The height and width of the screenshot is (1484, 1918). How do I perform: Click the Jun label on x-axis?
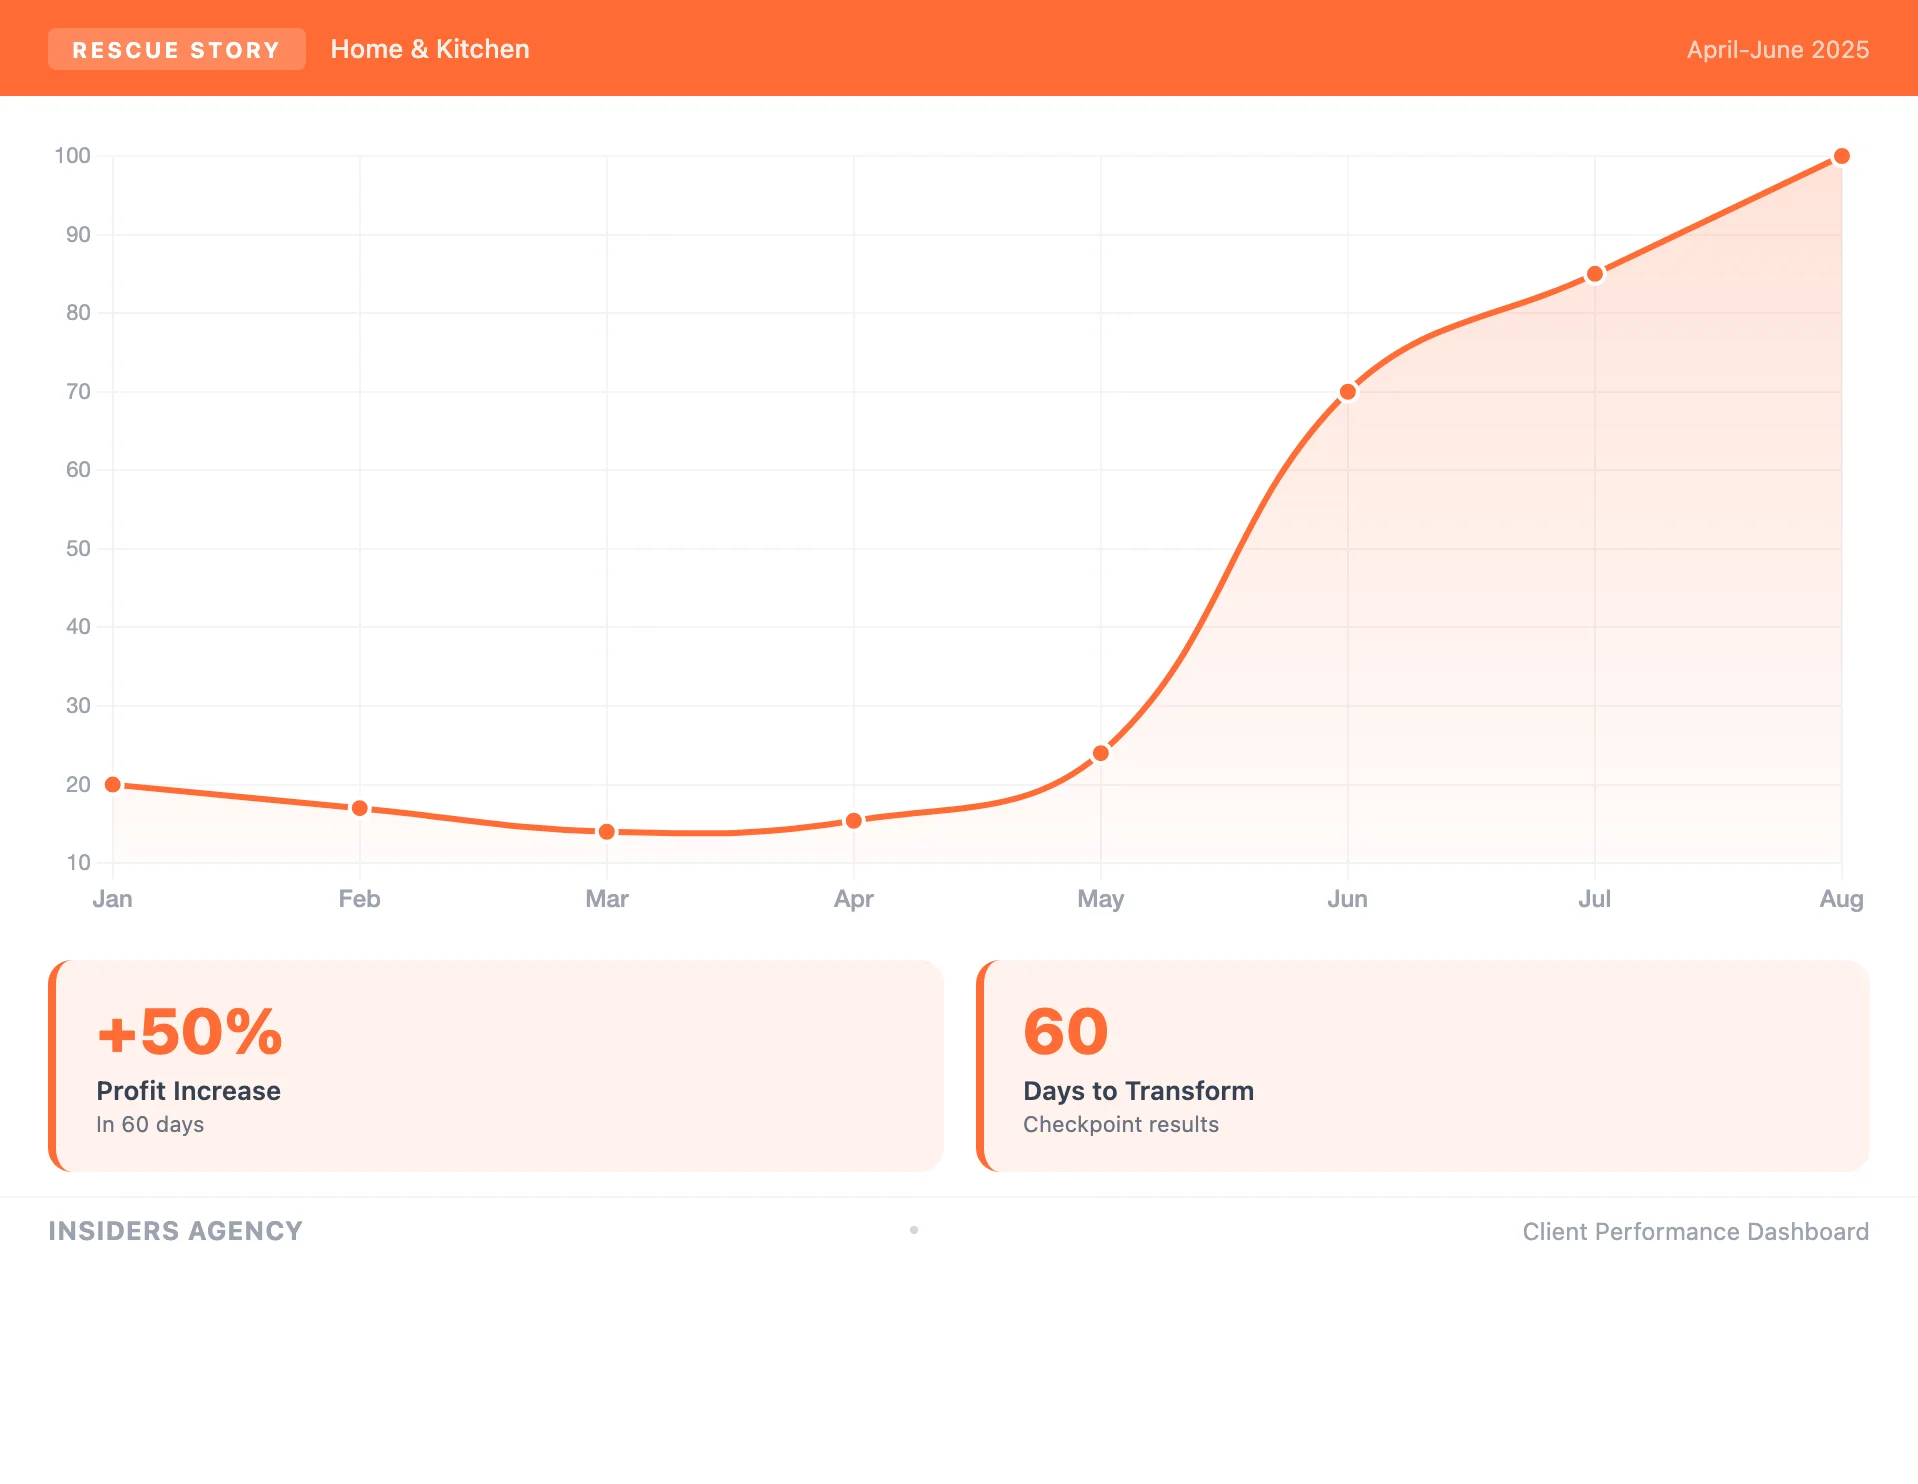(x=1347, y=899)
